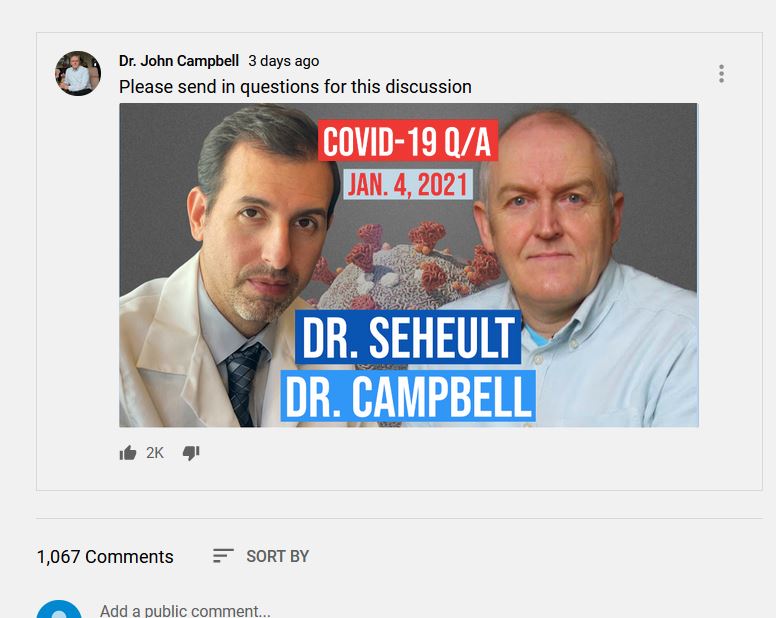
Task: Click the 'Please send in questions' post text
Action: coord(295,87)
